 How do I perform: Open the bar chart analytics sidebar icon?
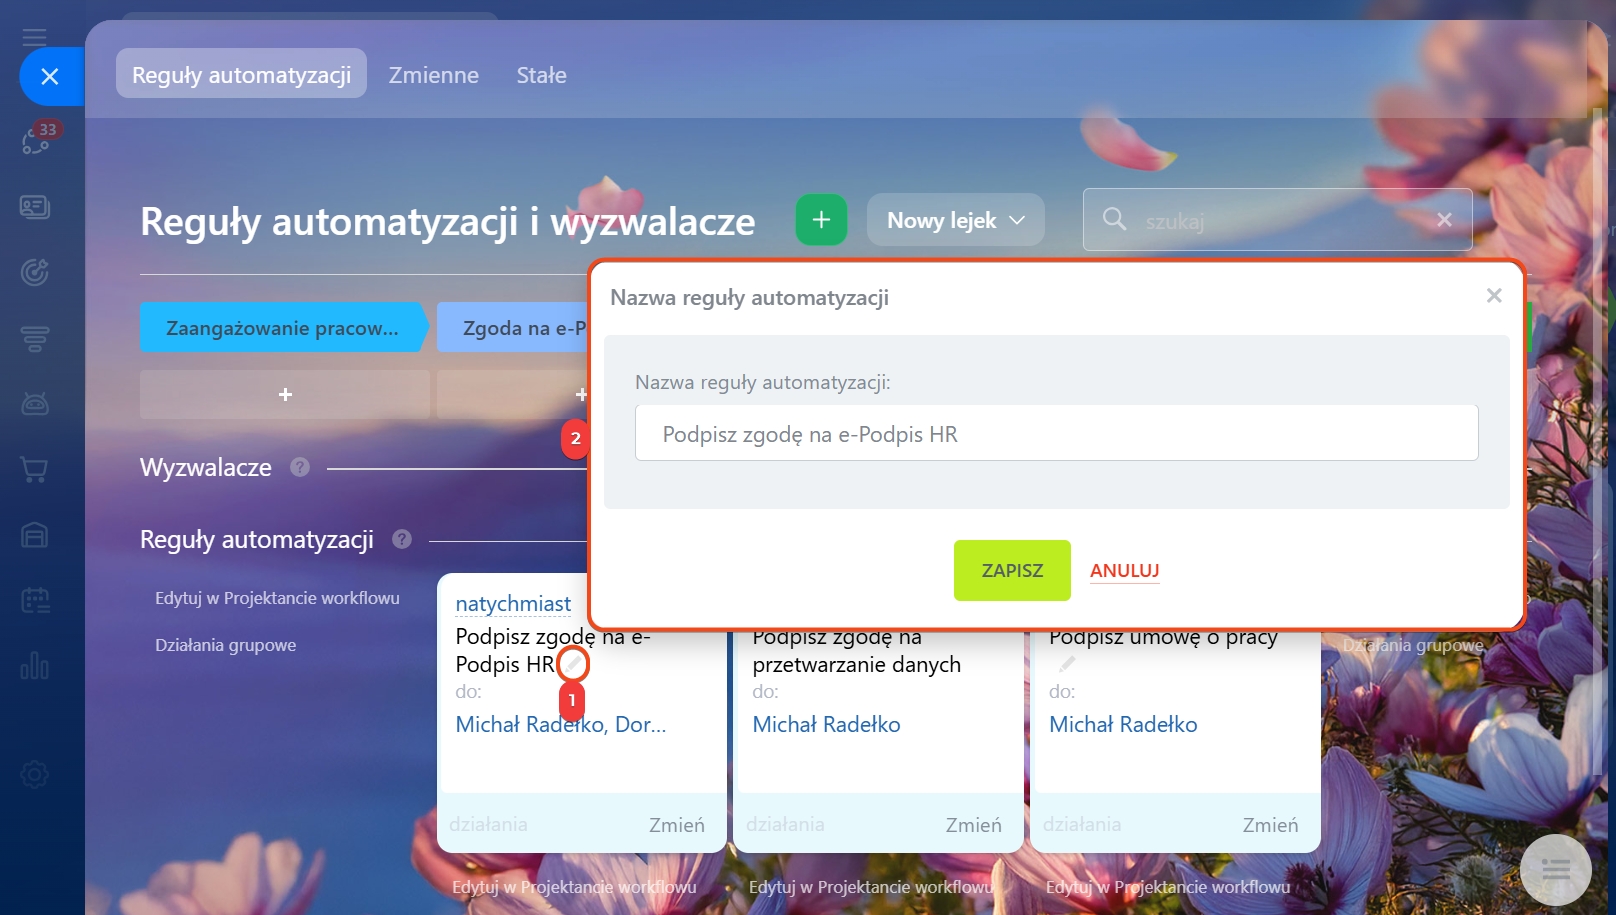(x=35, y=665)
